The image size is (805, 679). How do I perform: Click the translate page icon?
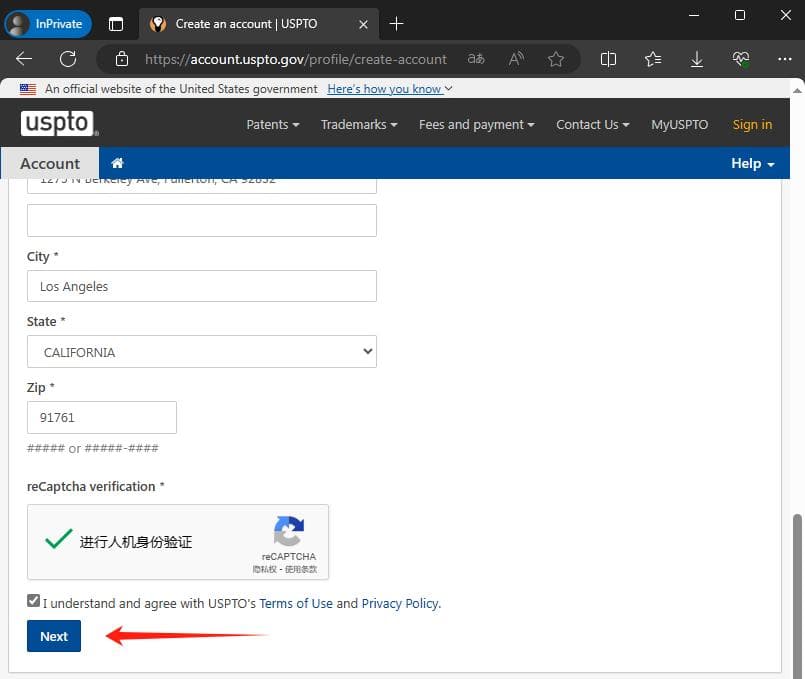click(x=476, y=59)
